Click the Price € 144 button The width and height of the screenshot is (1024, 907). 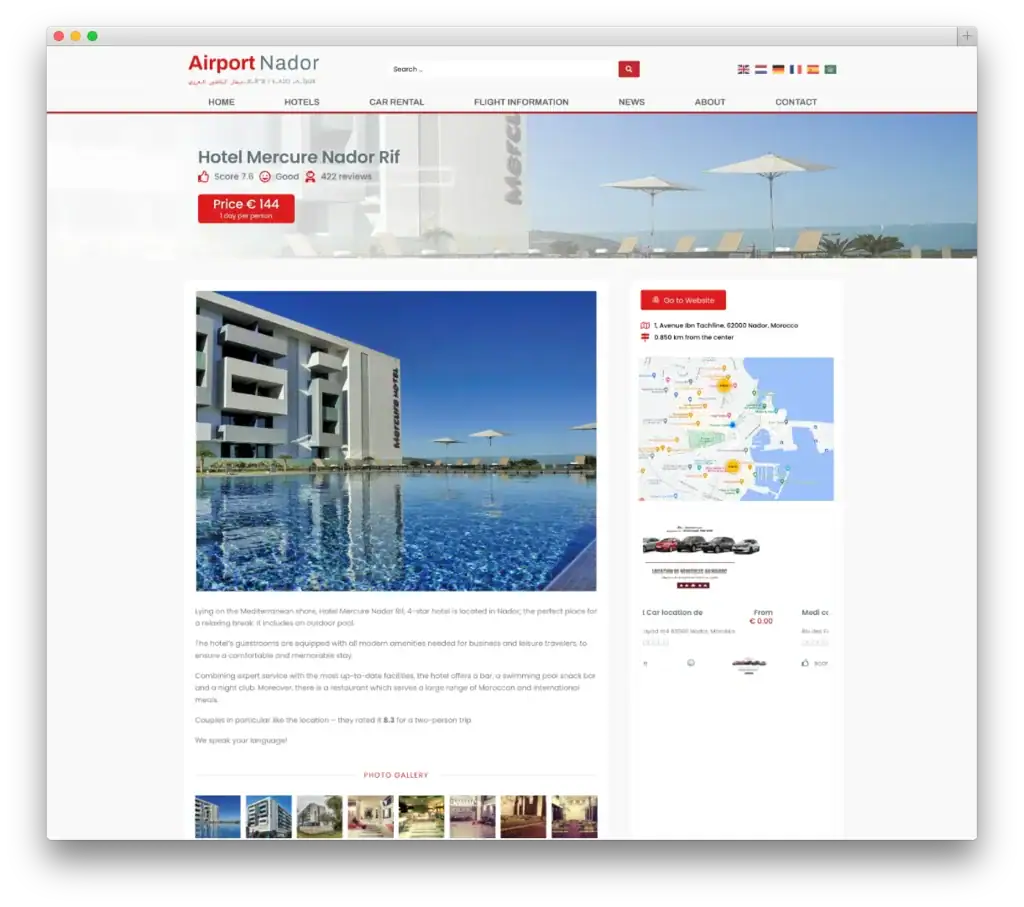point(246,208)
